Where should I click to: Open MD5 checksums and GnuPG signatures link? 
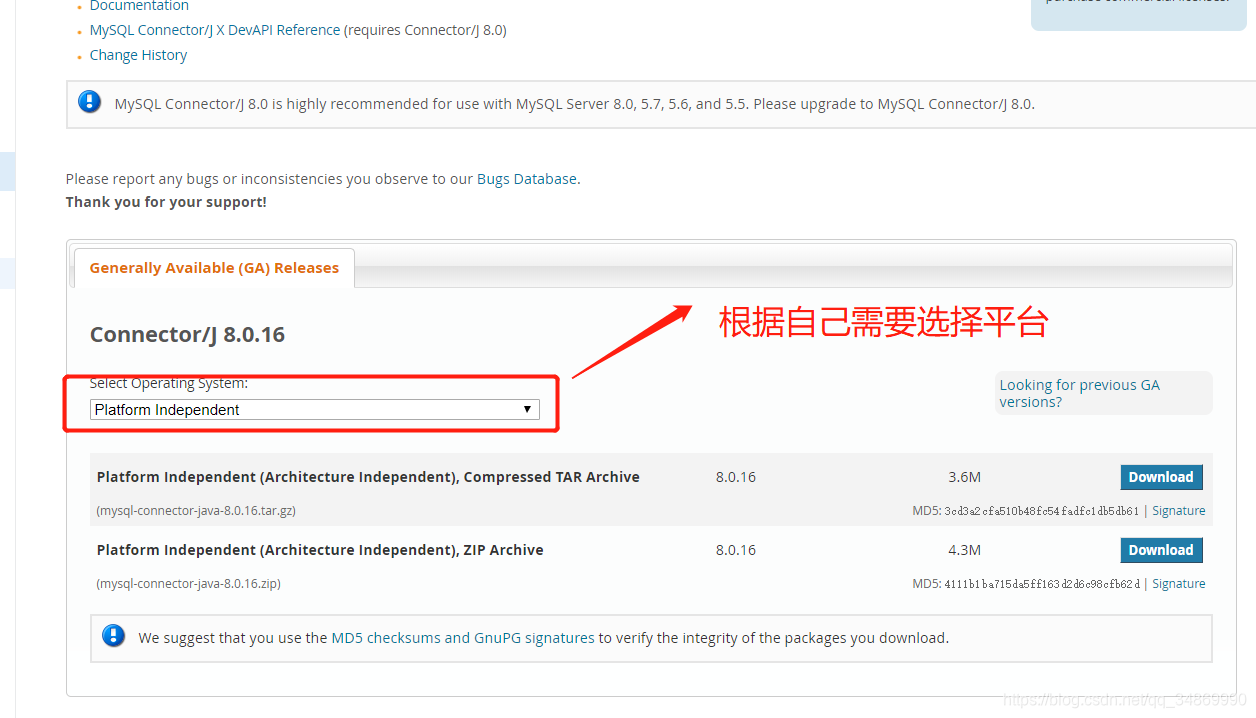463,637
